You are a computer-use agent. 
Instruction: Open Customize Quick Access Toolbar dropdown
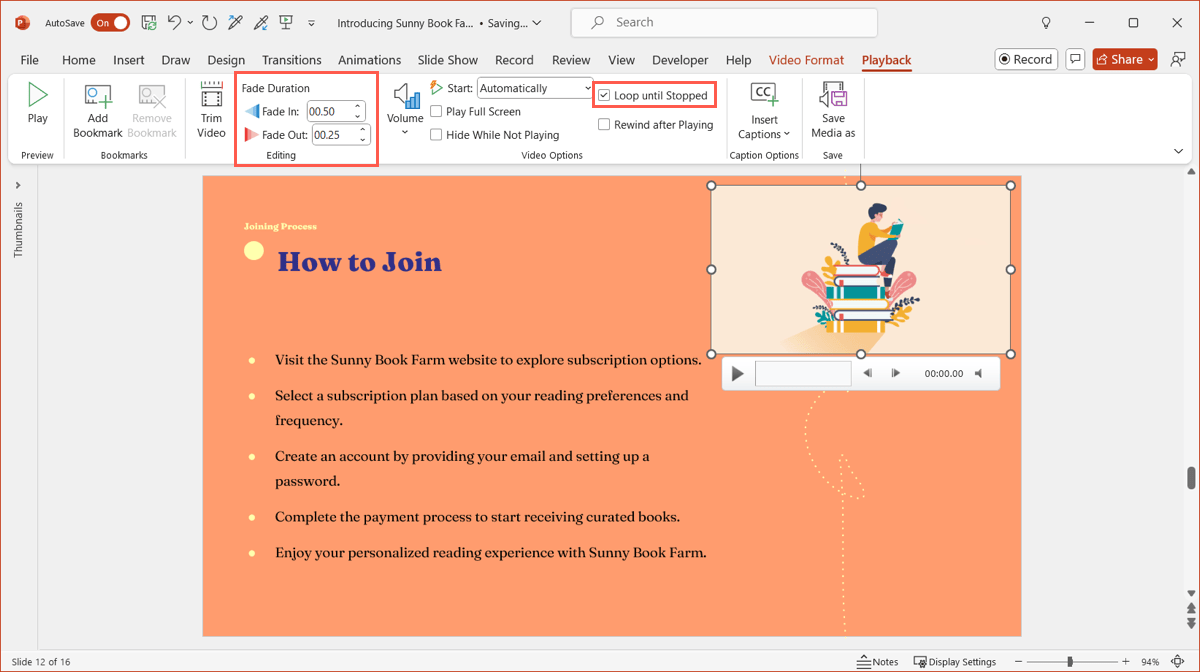(311, 22)
